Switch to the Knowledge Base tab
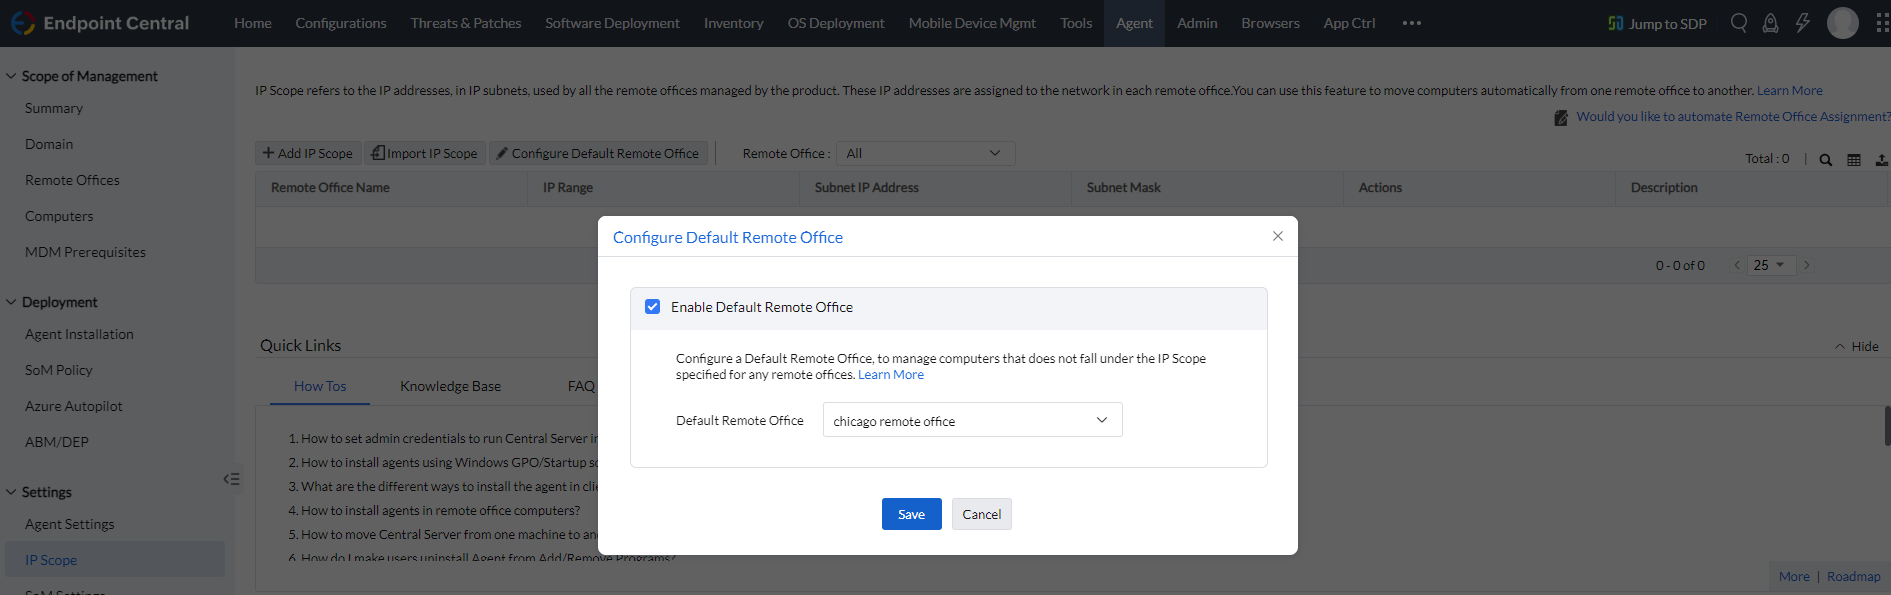The image size is (1891, 595). 451,386
